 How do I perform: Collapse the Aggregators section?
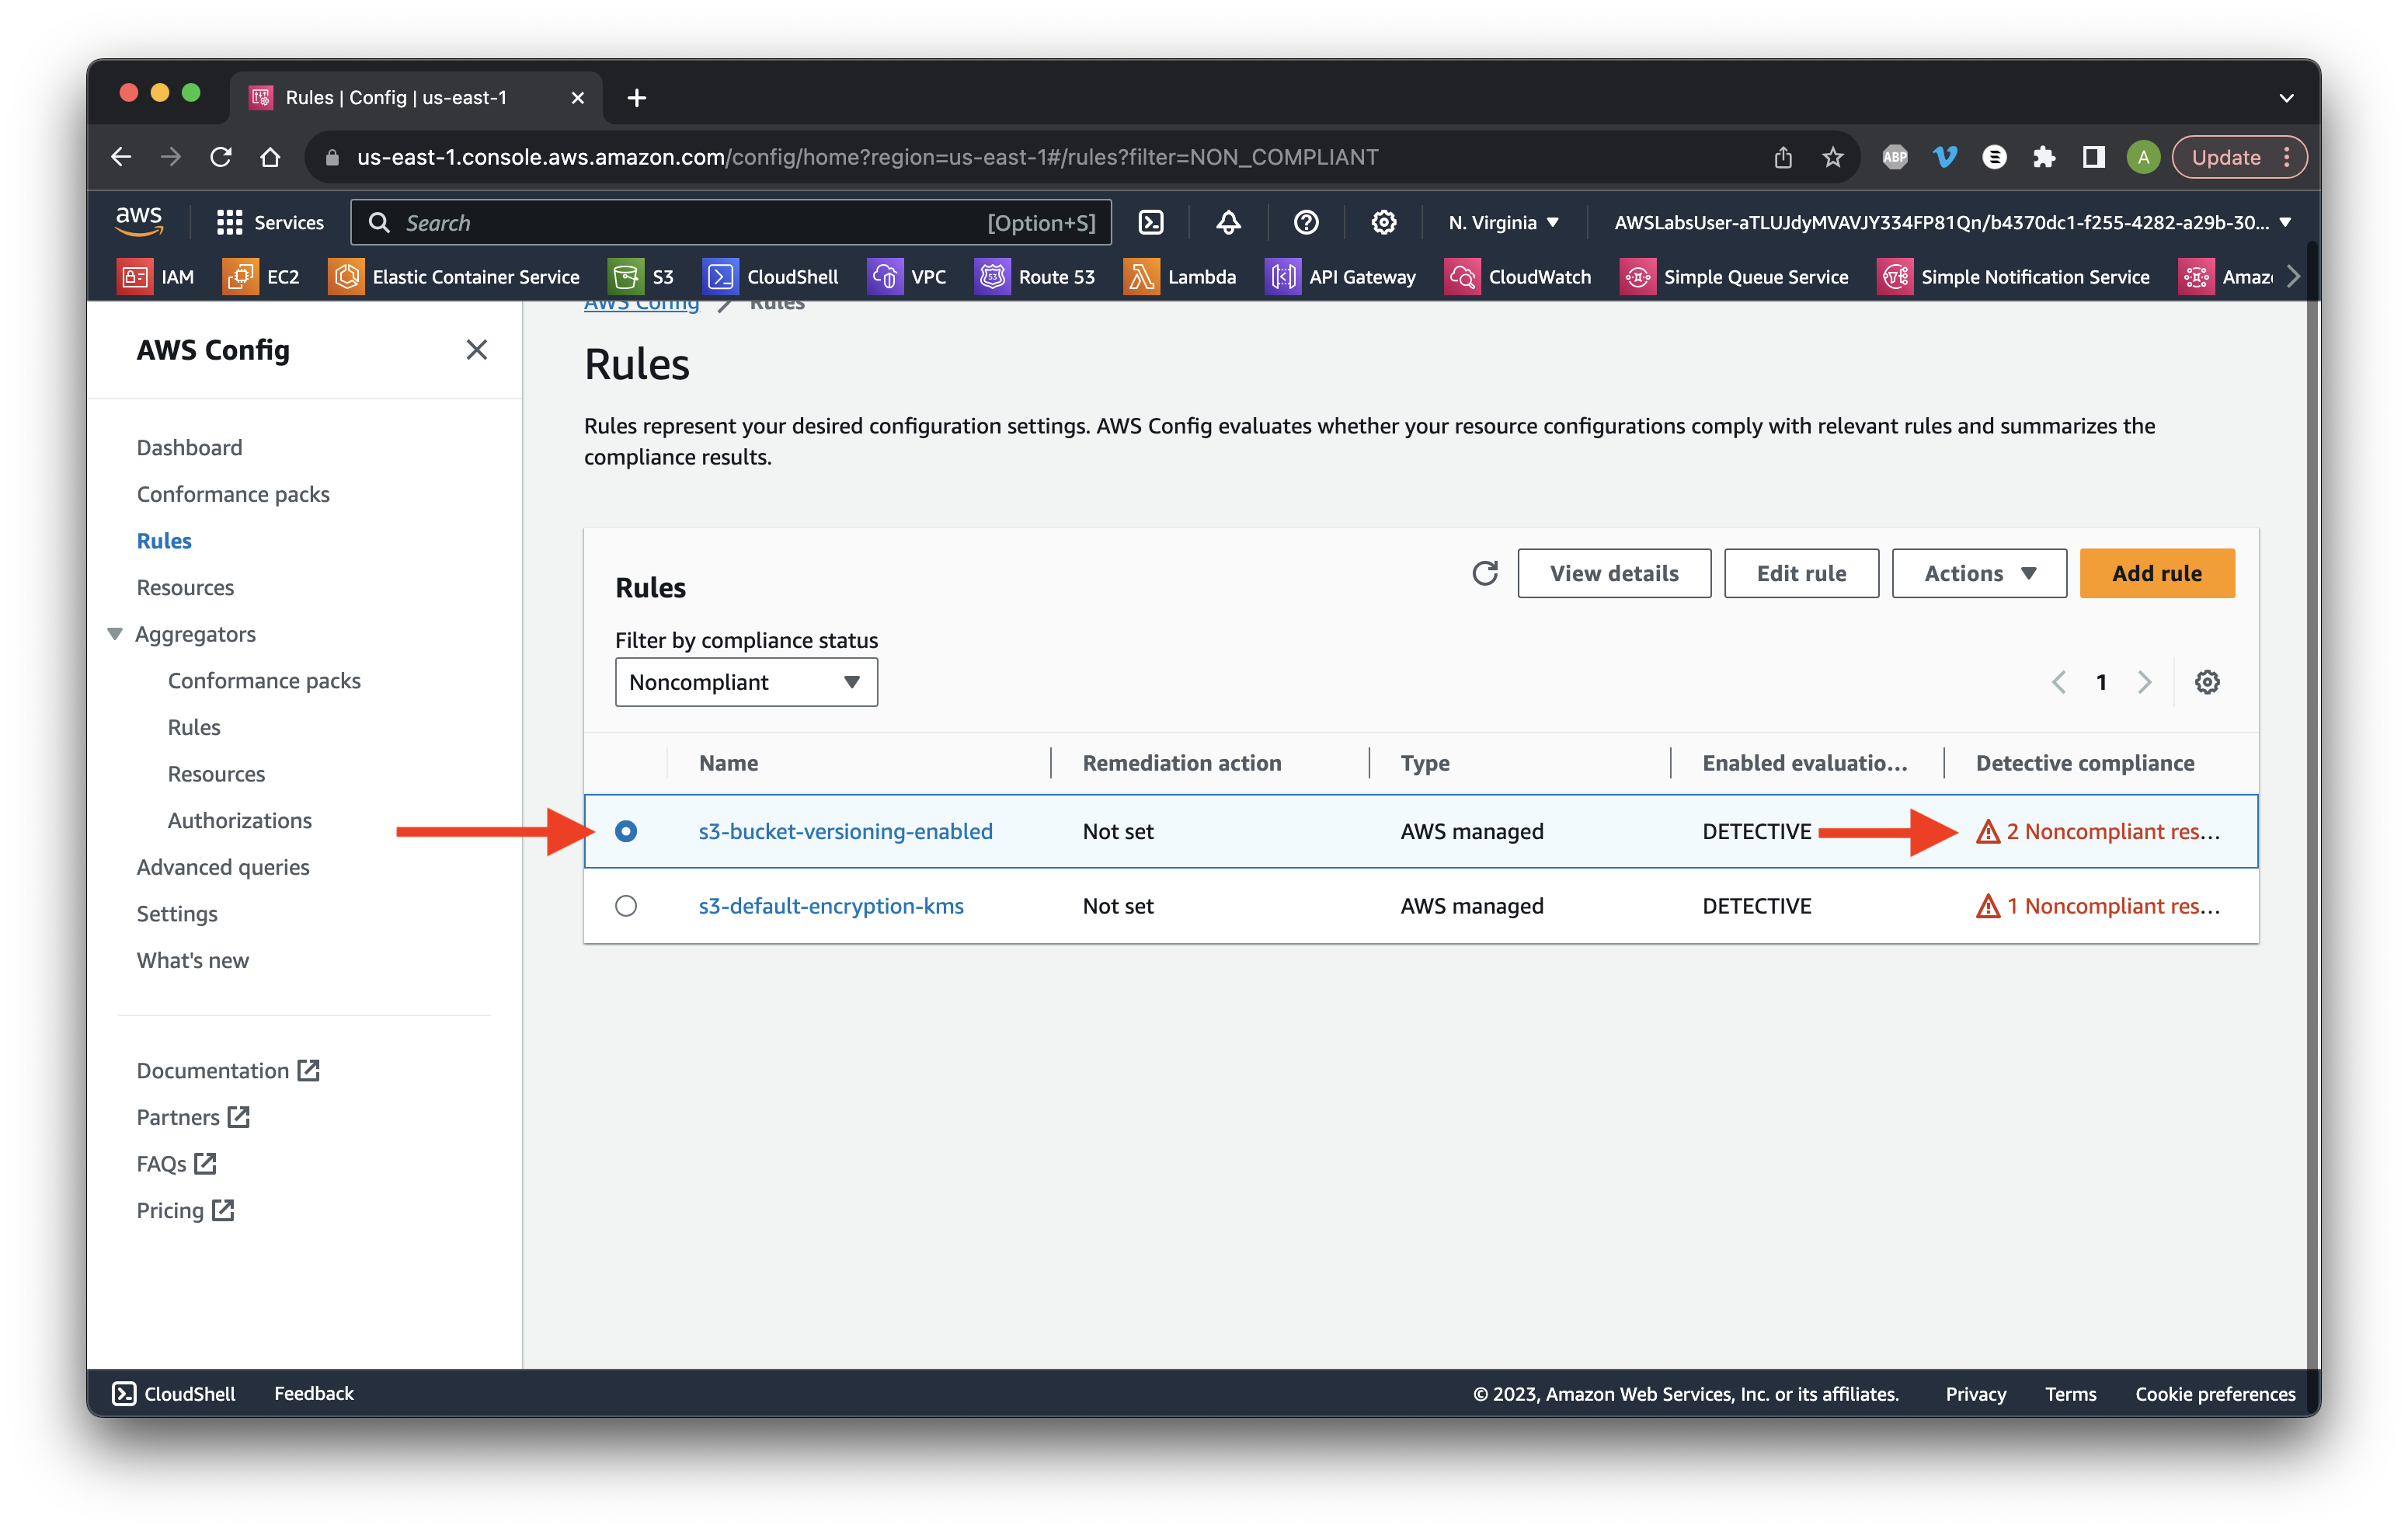coord(115,634)
